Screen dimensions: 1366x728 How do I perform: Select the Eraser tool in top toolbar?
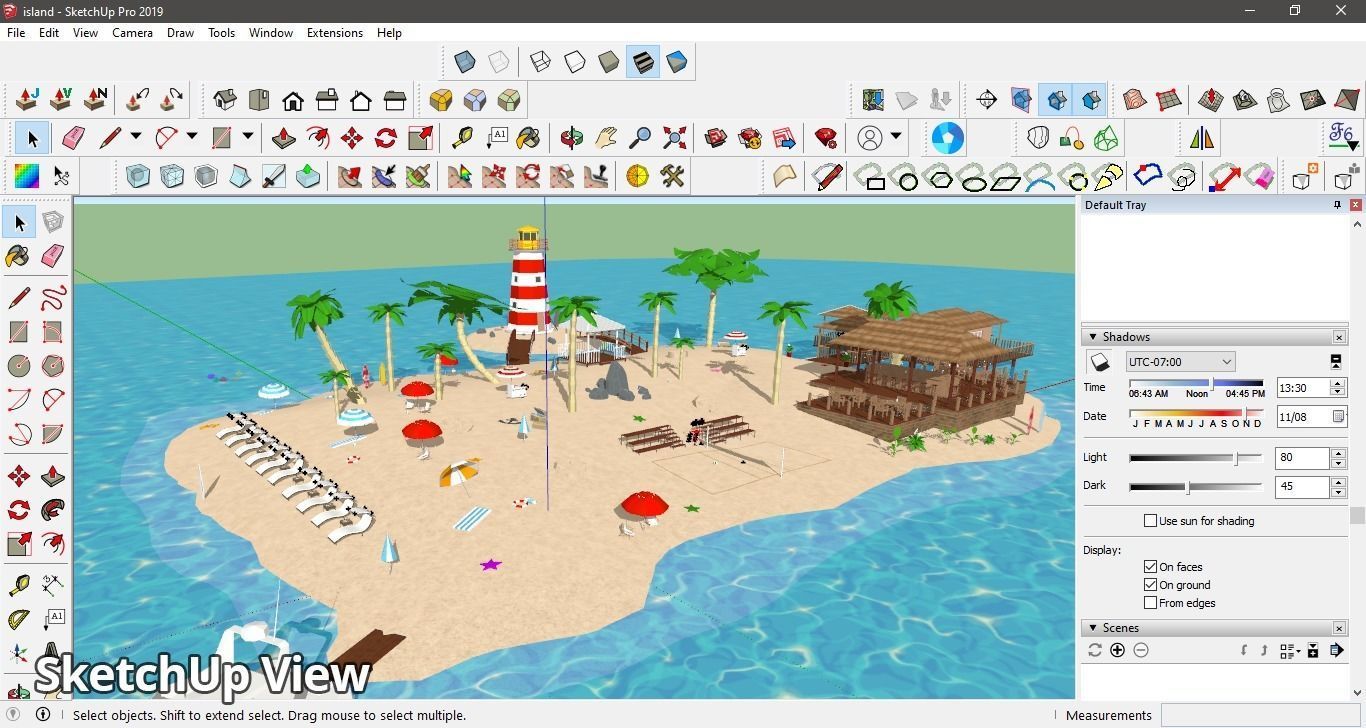tap(73, 137)
